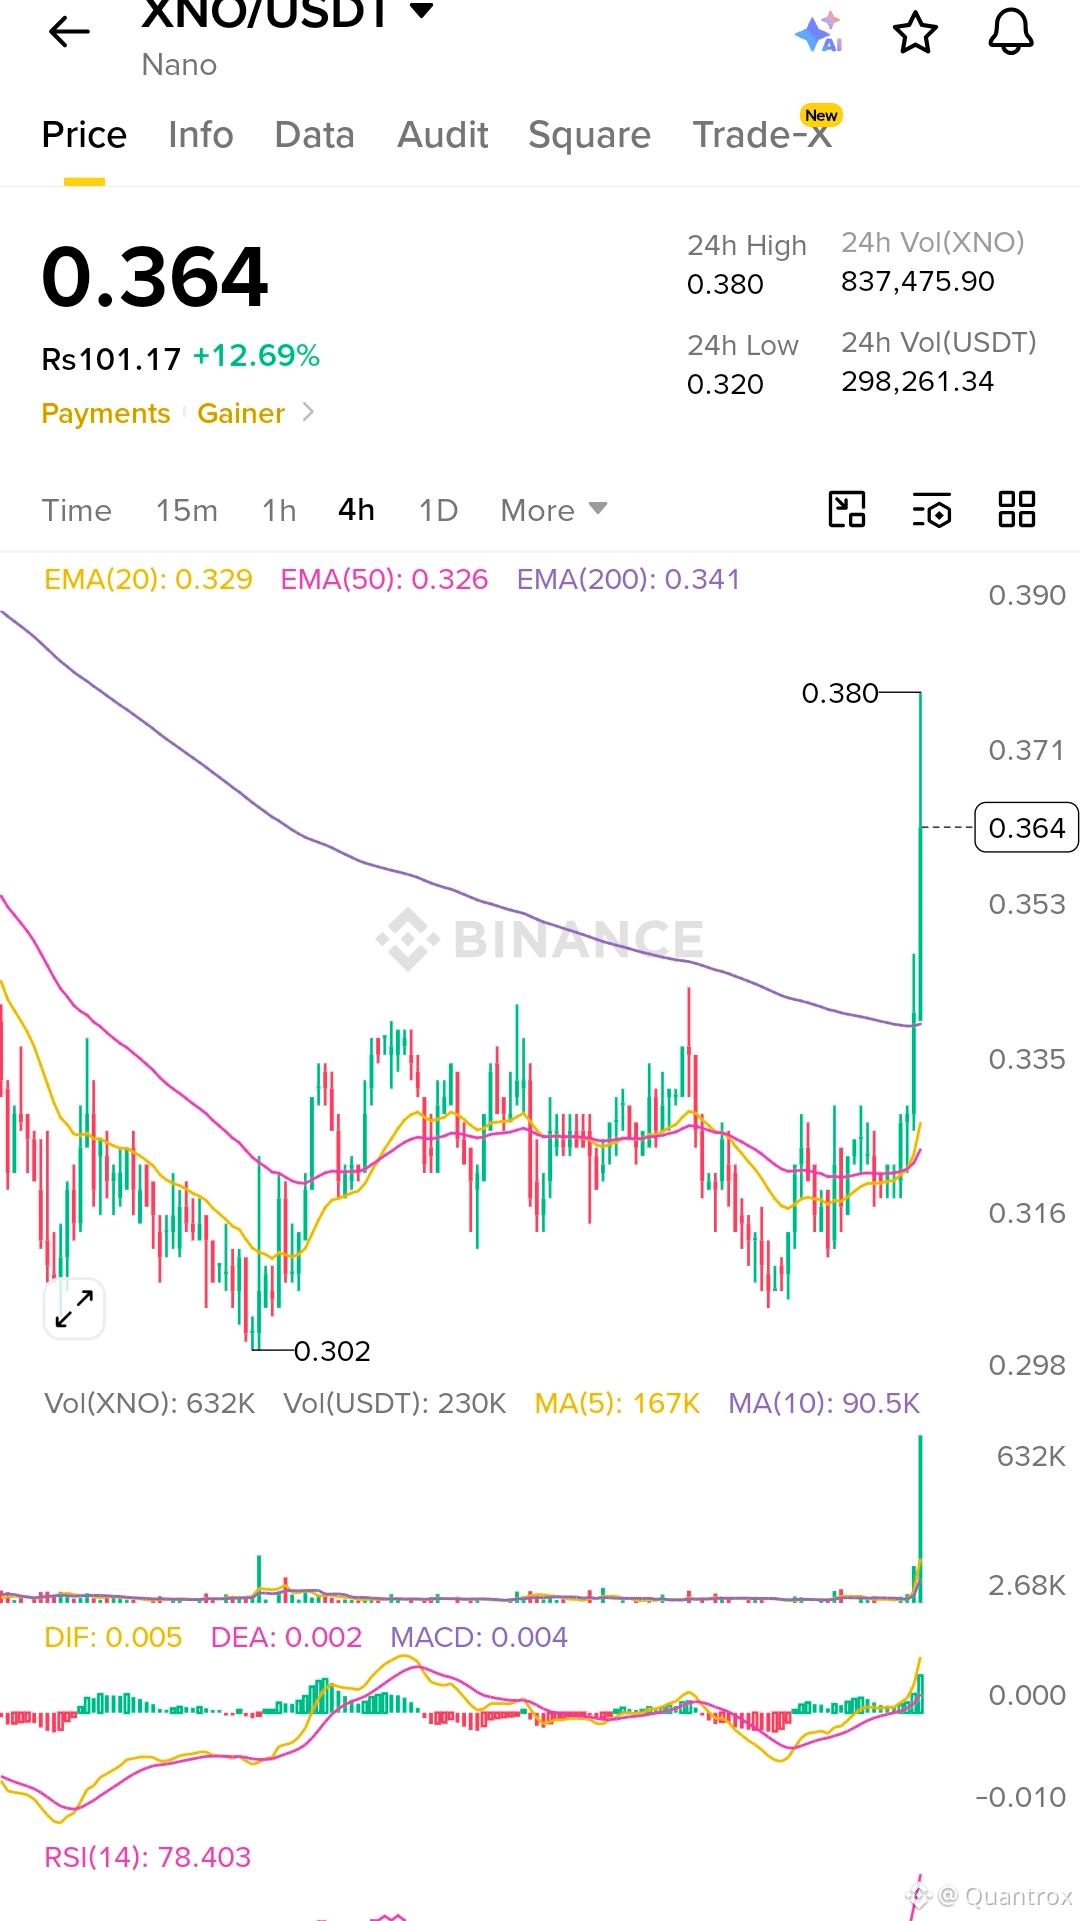Tap the +12.69% change value
This screenshot has width=1080, height=1921.
click(256, 355)
